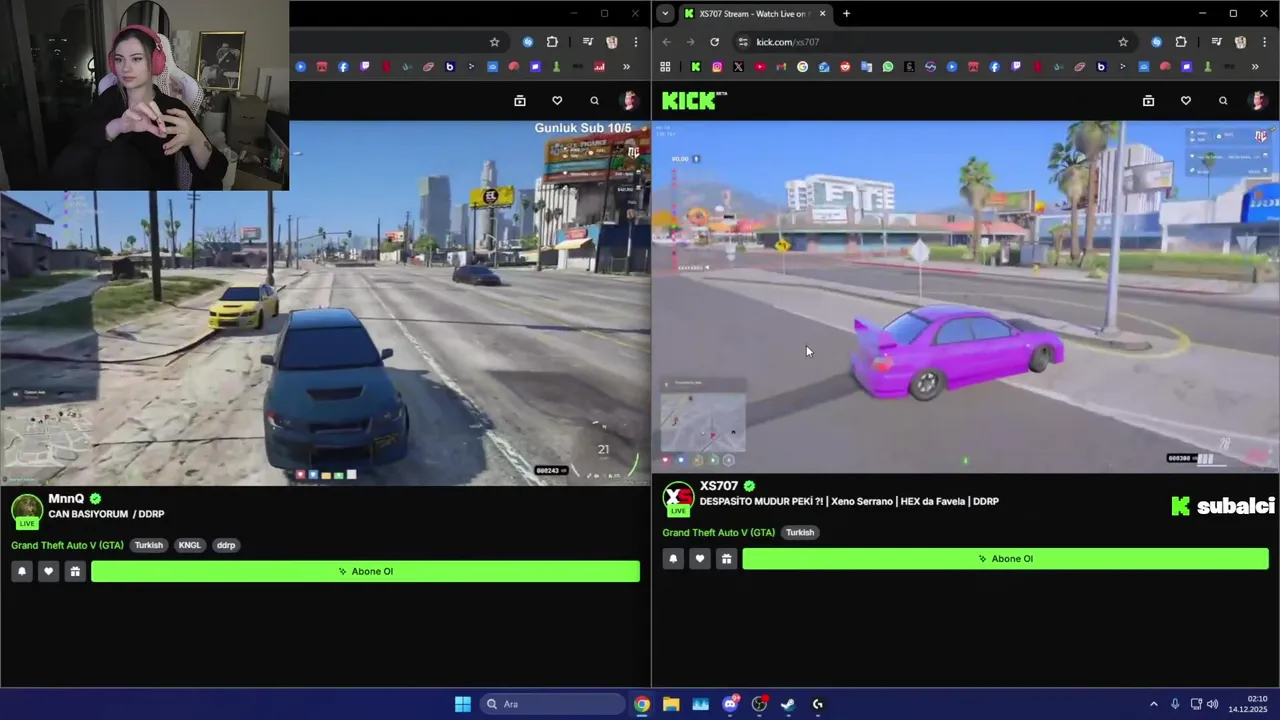Open Kick following heart in right window header
This screenshot has width=1280, height=720.
point(1186,100)
